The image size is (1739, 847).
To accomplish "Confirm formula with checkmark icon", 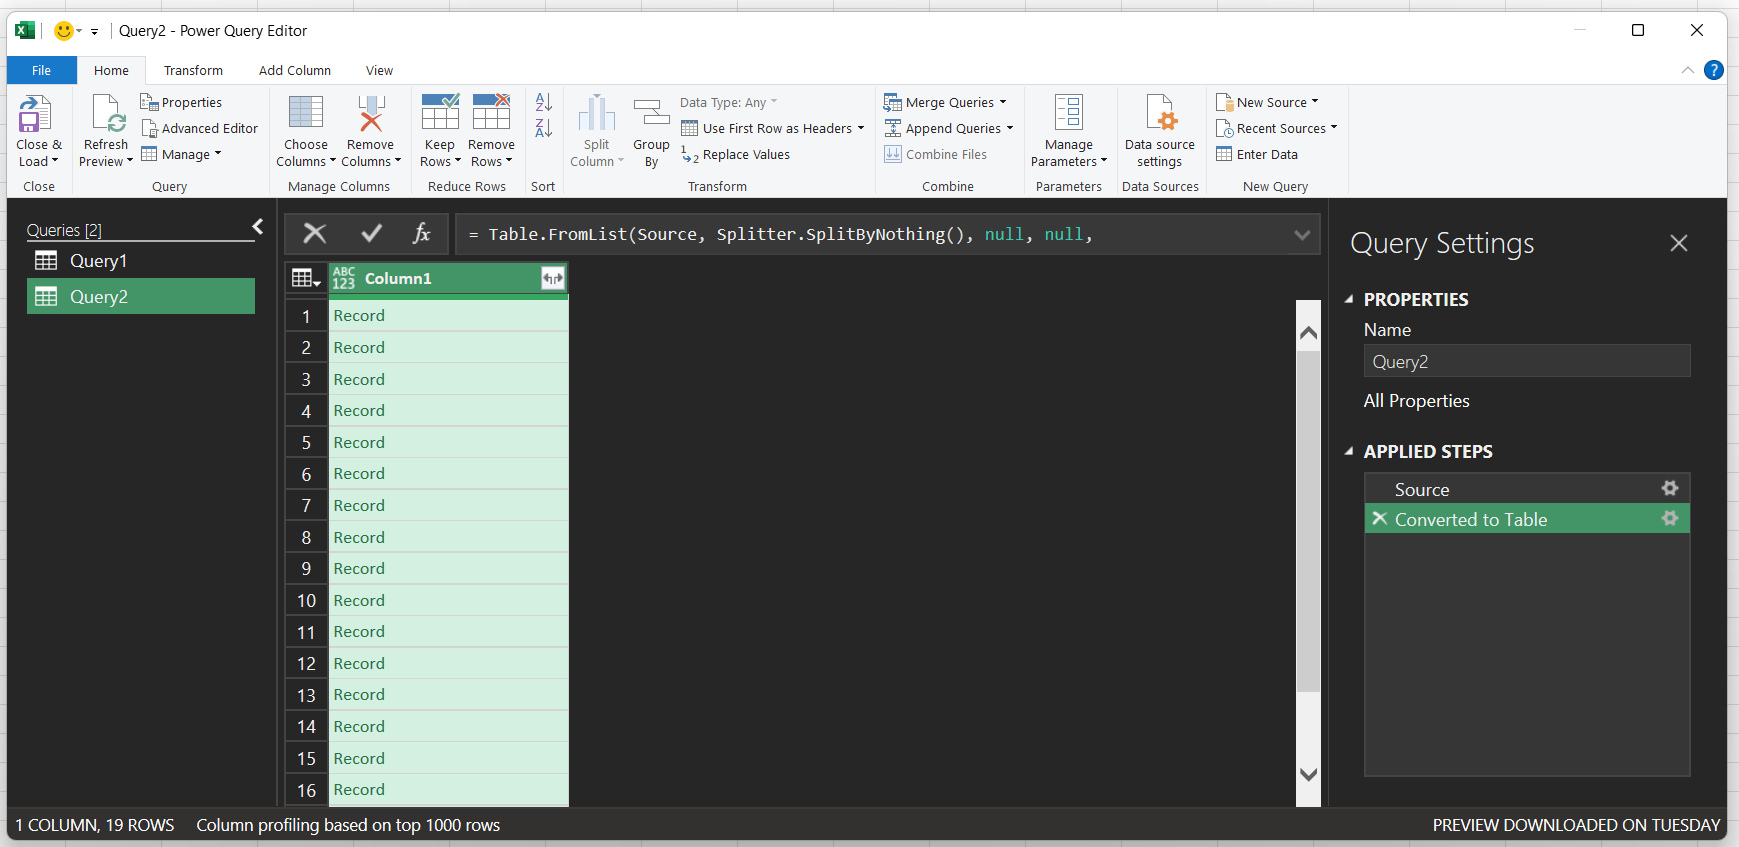I will coord(371,234).
